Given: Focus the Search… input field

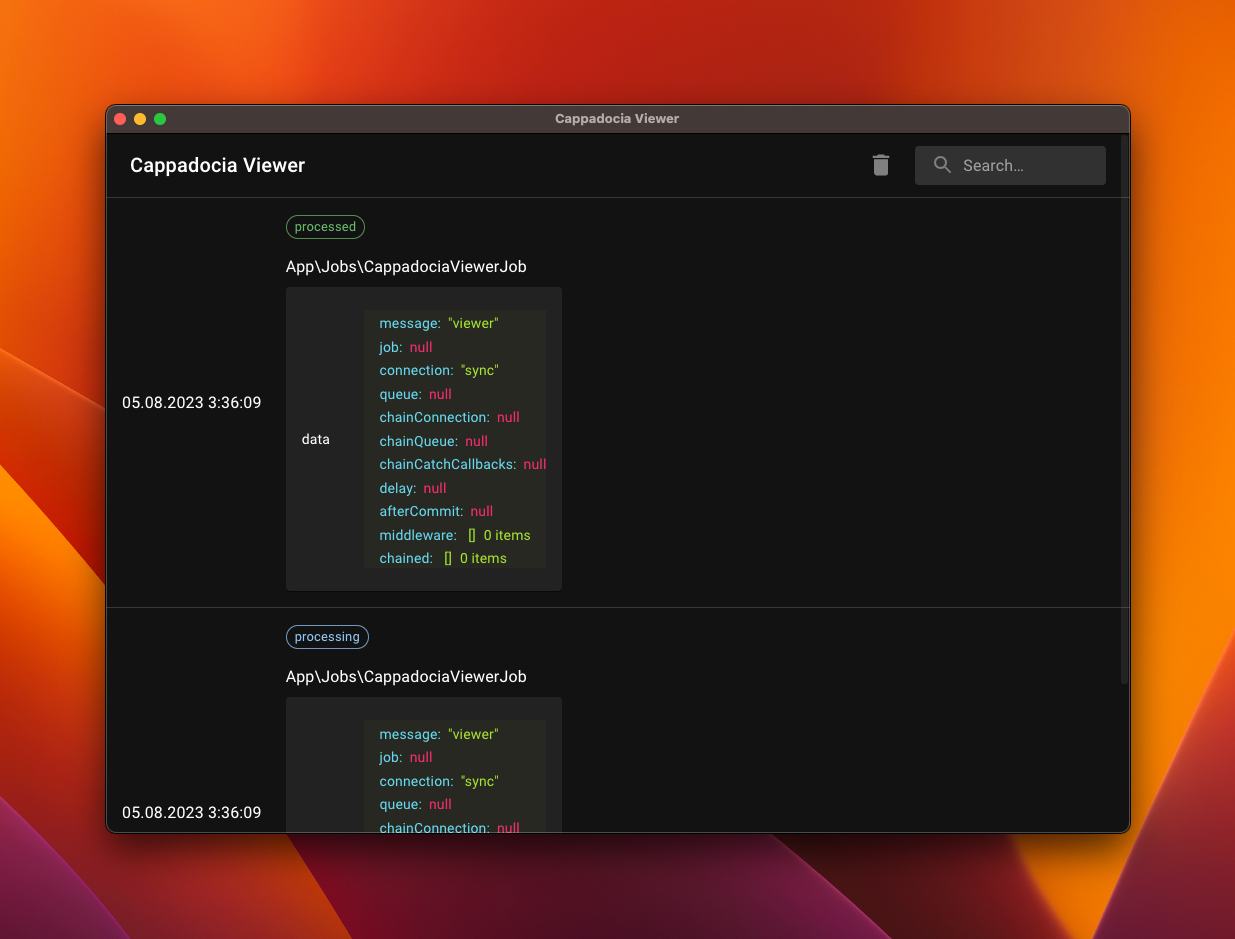Looking at the screenshot, I should tap(1010, 166).
